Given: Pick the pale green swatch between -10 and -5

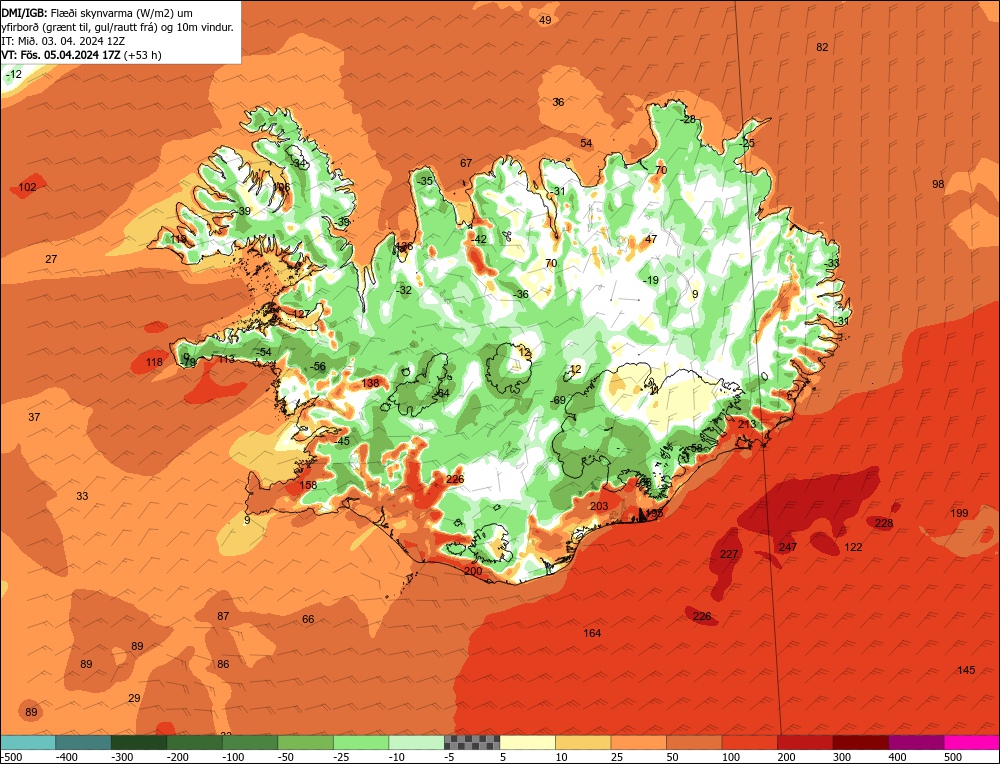Looking at the screenshot, I should click(x=416, y=742).
